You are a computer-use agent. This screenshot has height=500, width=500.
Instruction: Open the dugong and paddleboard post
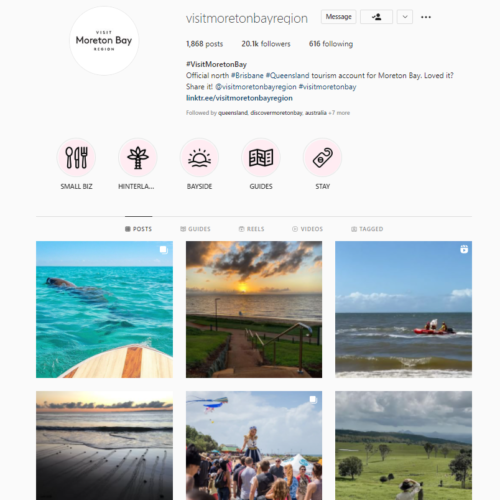point(104,309)
